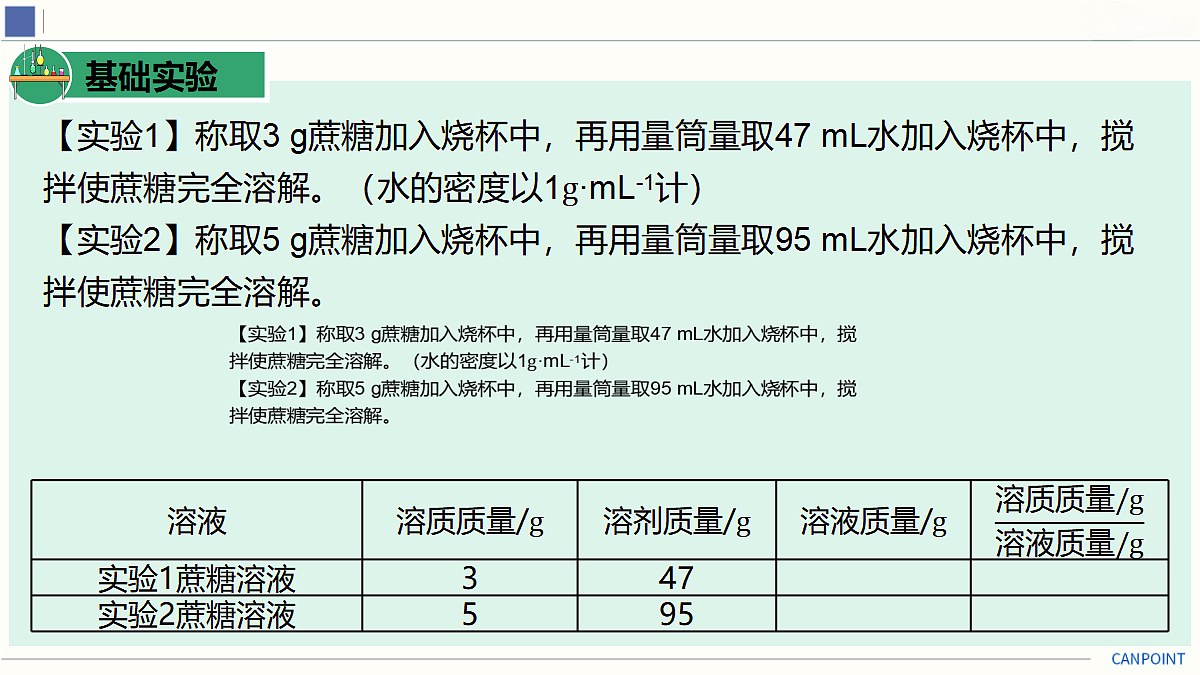This screenshot has height=675, width=1200.
Task: Click the 溶剂质量/g column header
Action: pyautogui.click(x=677, y=520)
